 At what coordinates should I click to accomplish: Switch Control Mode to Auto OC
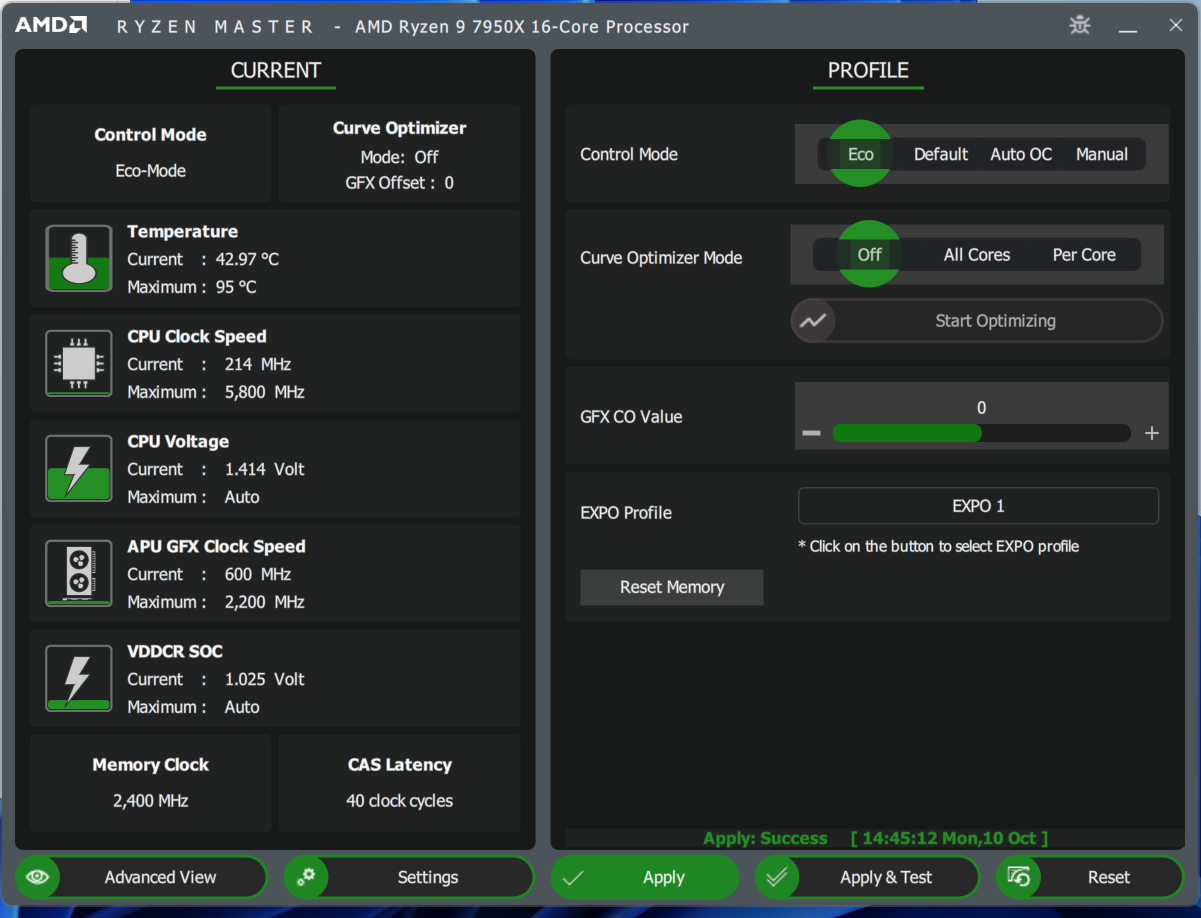(1021, 154)
